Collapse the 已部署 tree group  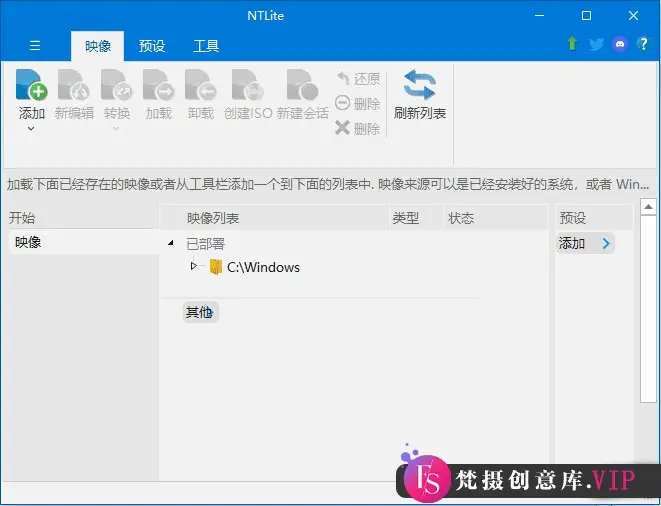tap(171, 242)
